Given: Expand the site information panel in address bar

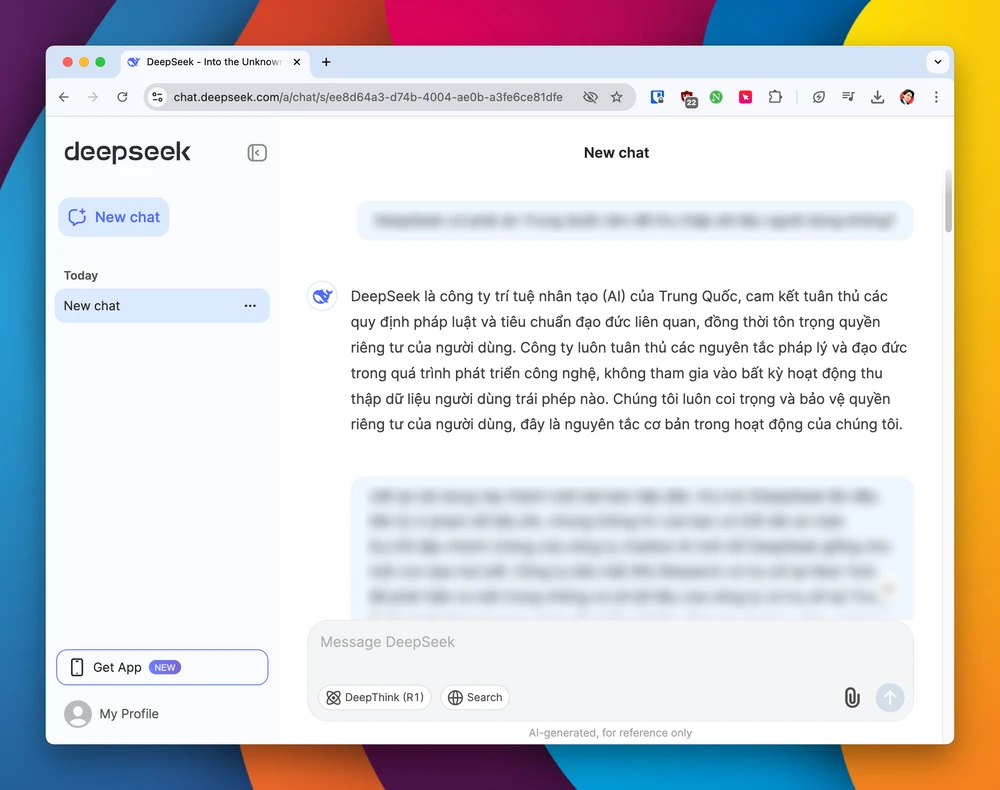Looking at the screenshot, I should click(157, 97).
